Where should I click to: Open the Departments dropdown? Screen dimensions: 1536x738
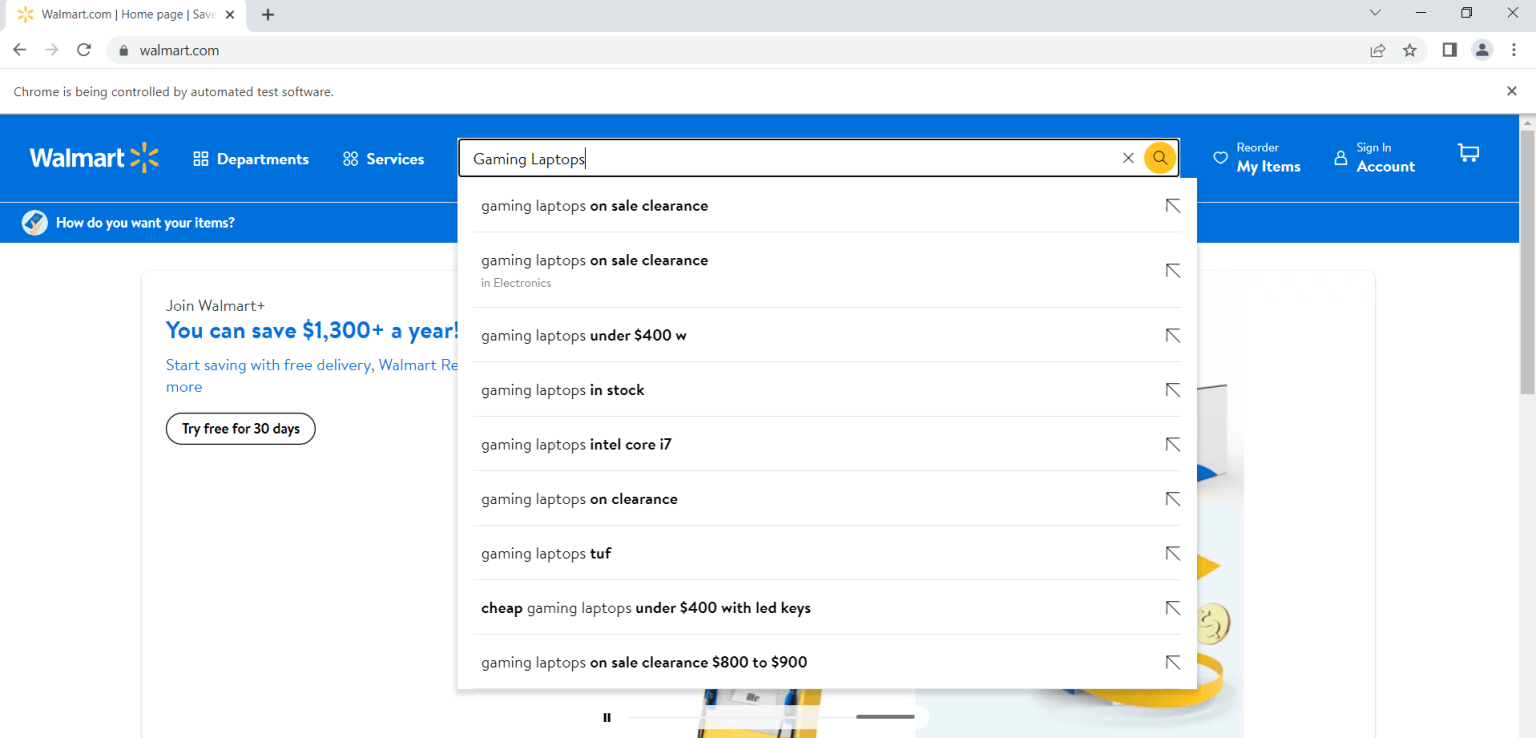(251, 158)
